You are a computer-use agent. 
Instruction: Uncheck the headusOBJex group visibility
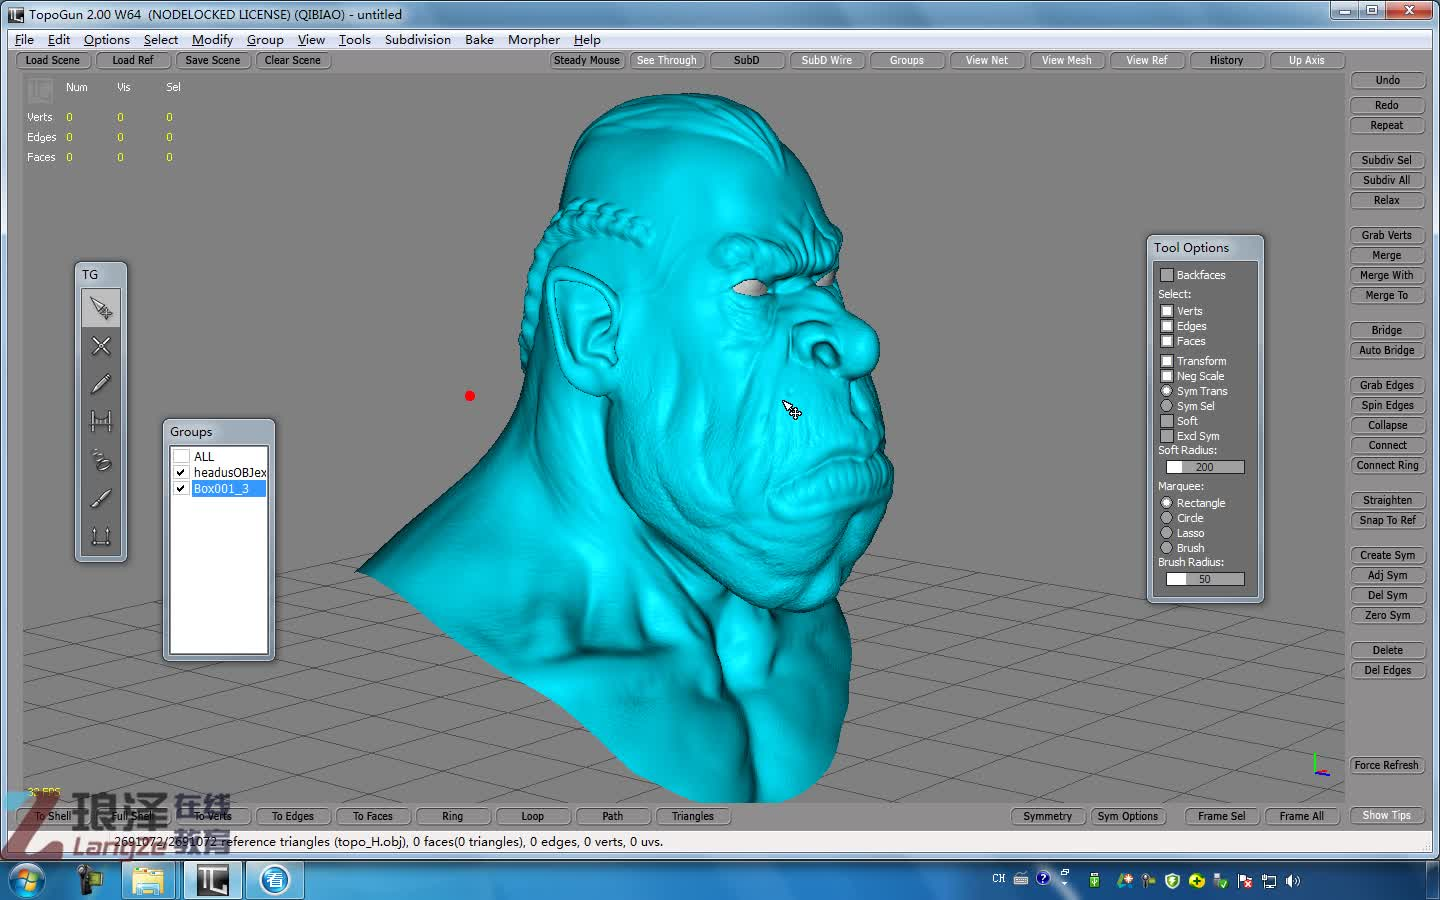pyautogui.click(x=181, y=472)
